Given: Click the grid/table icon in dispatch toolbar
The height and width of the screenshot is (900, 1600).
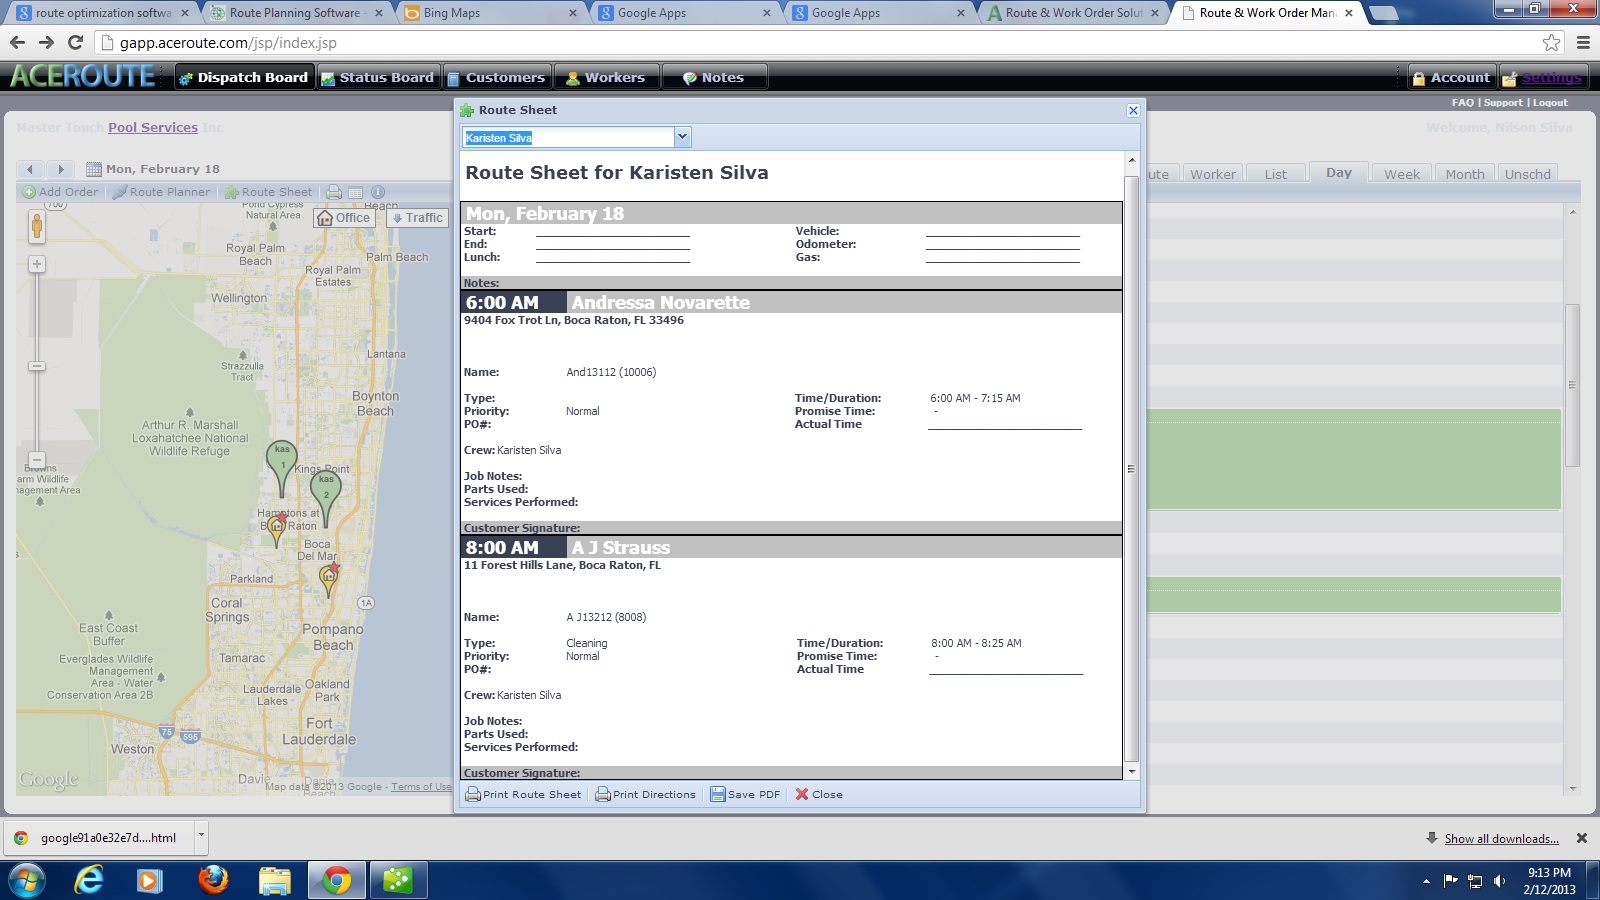Looking at the screenshot, I should tap(356, 192).
